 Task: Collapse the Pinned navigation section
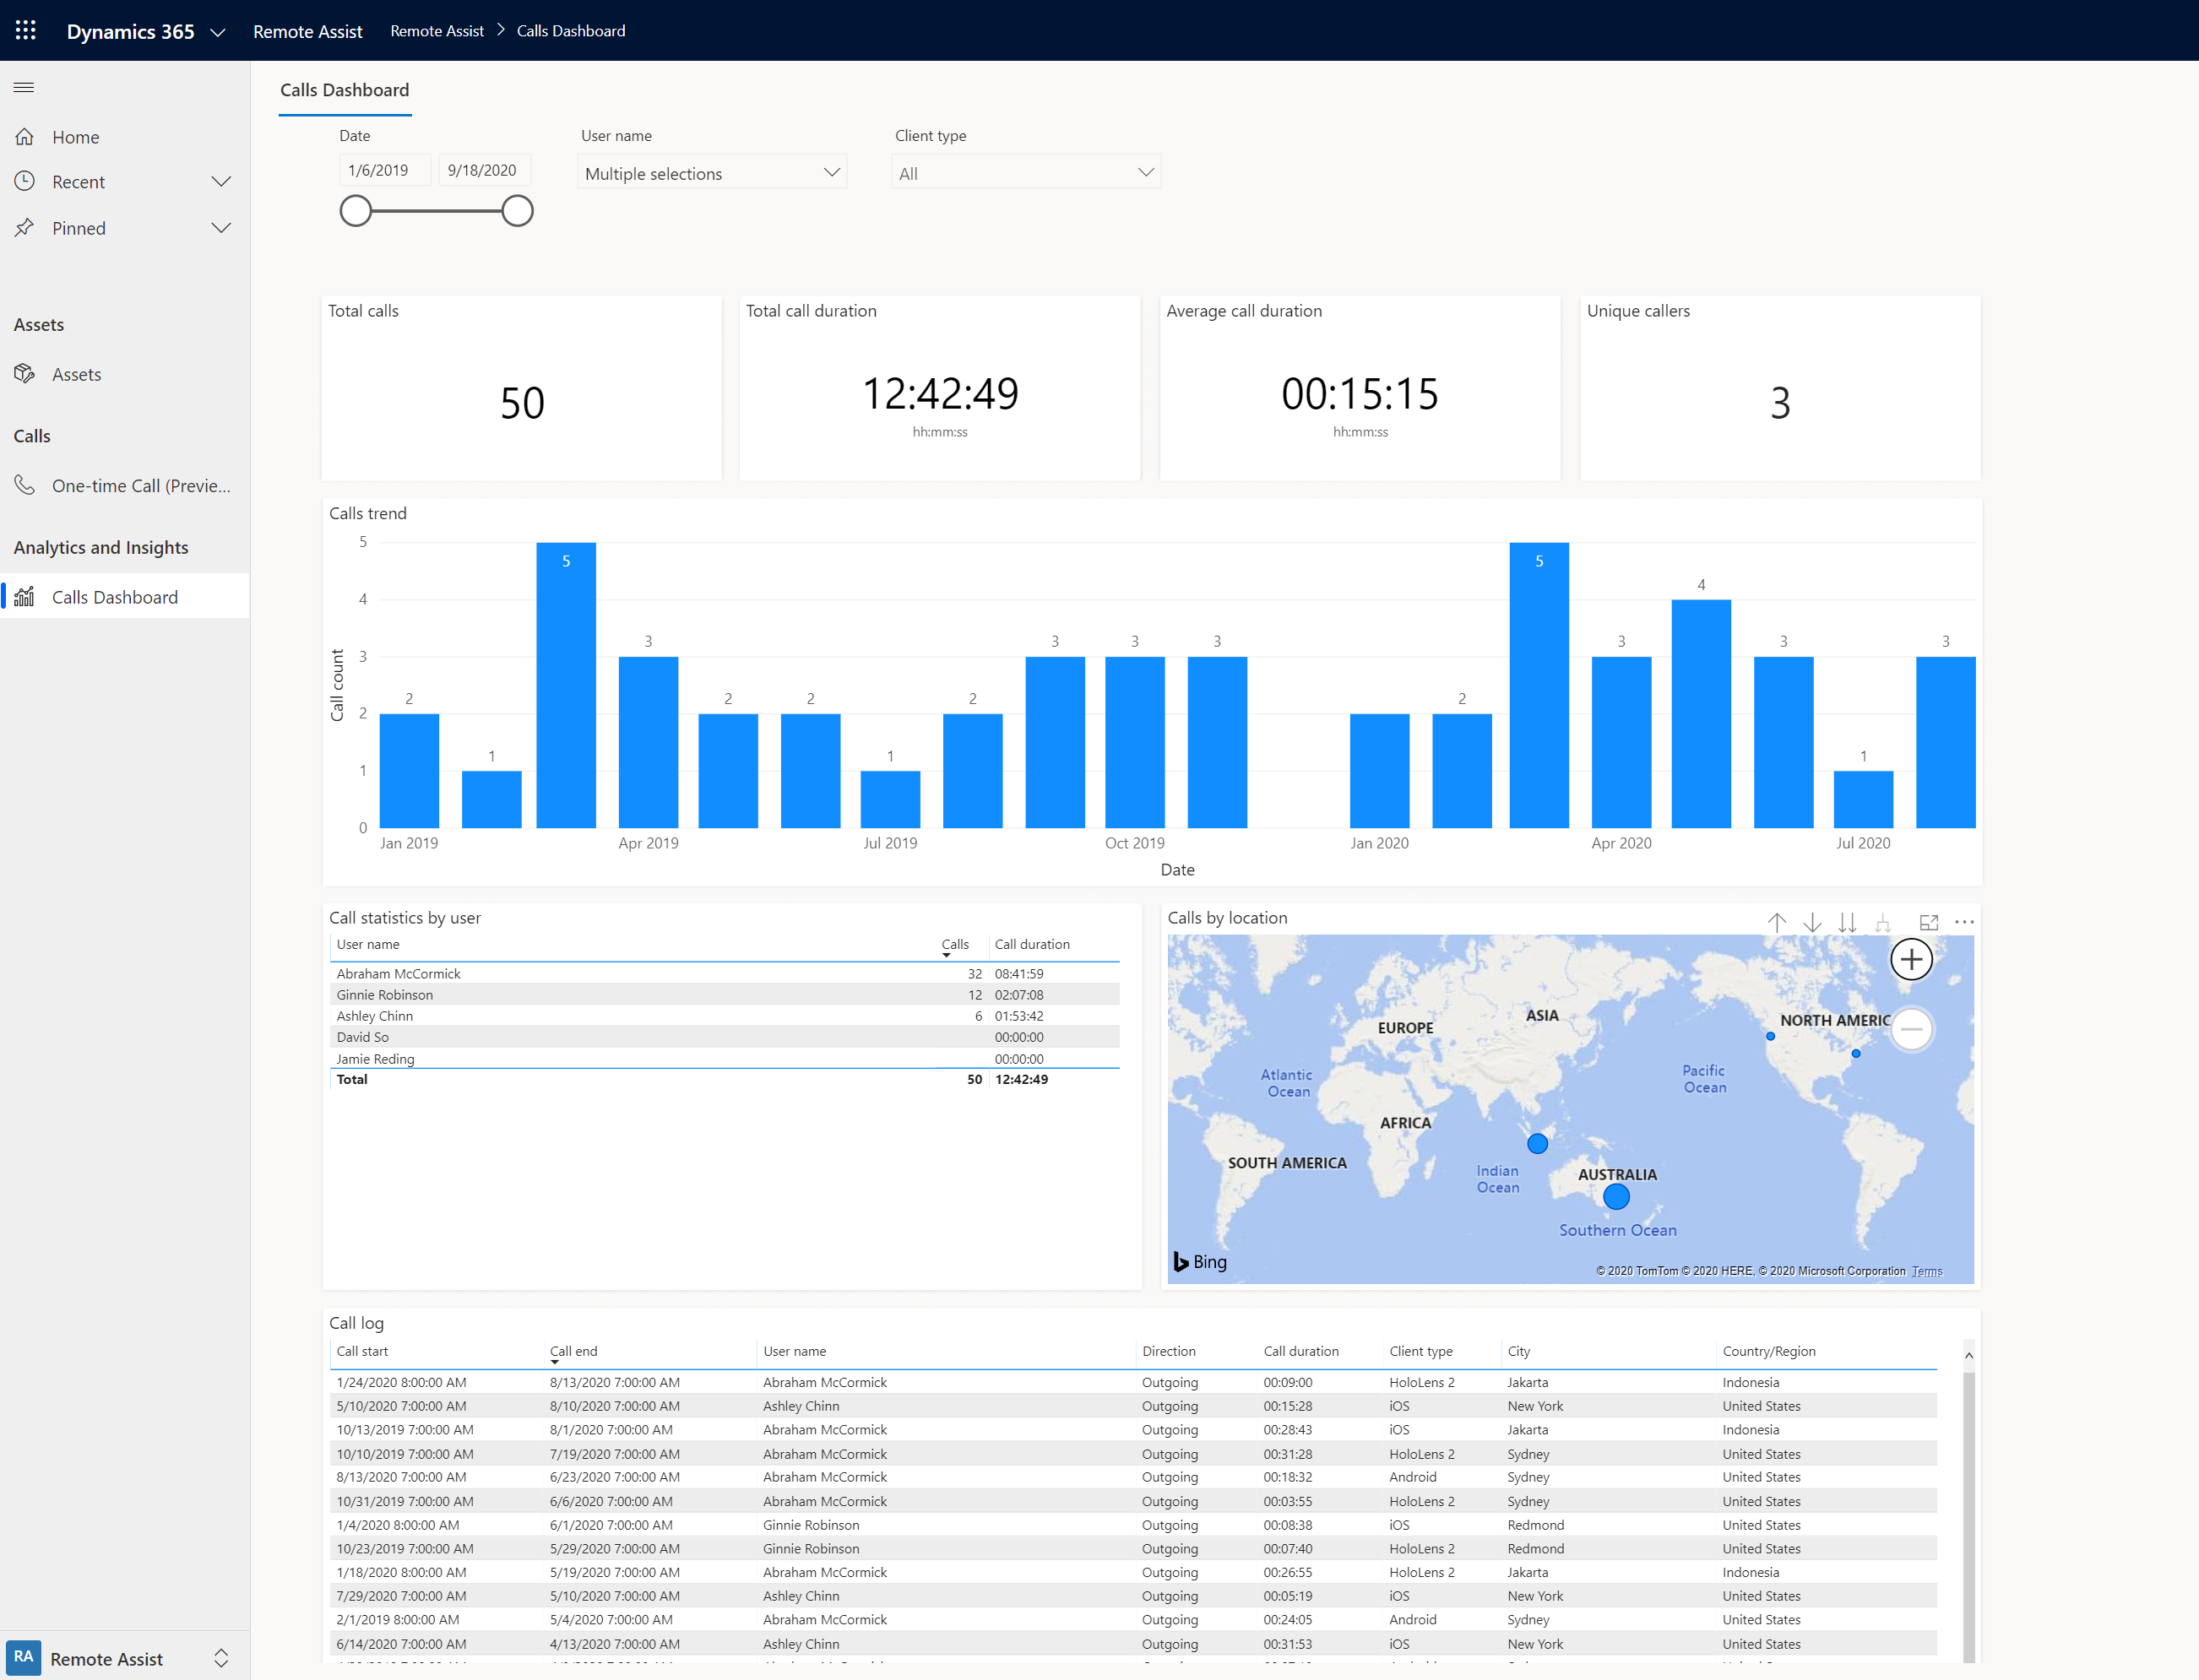tap(222, 226)
